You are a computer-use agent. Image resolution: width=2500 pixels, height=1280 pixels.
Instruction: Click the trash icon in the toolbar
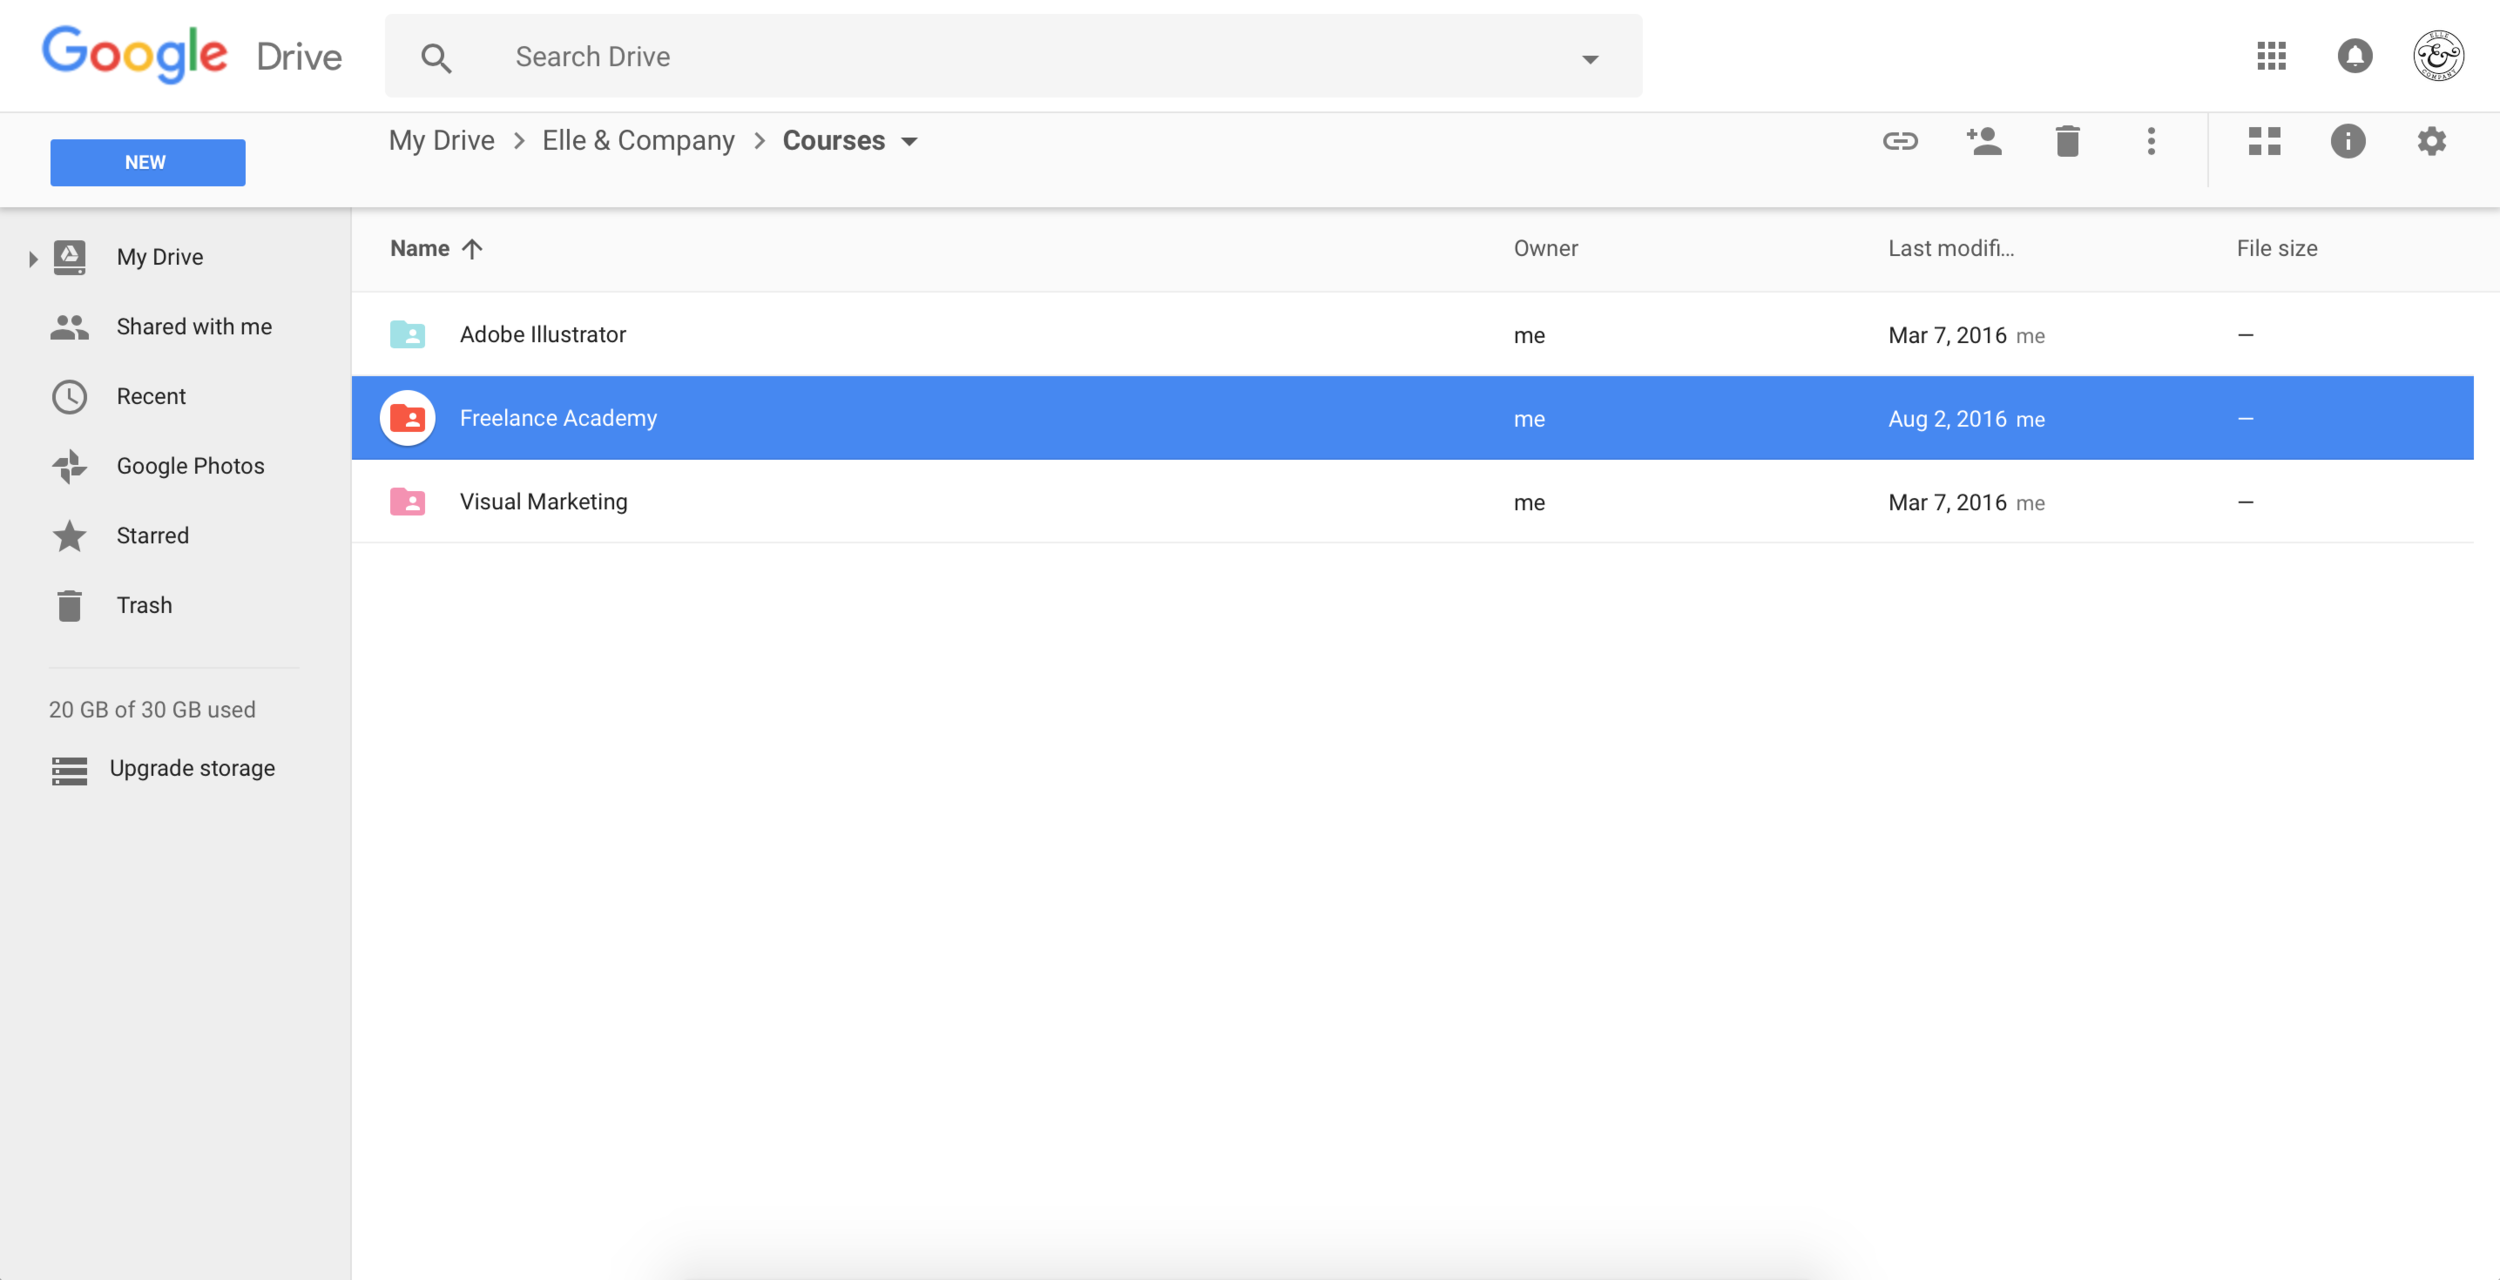[x=2067, y=141]
